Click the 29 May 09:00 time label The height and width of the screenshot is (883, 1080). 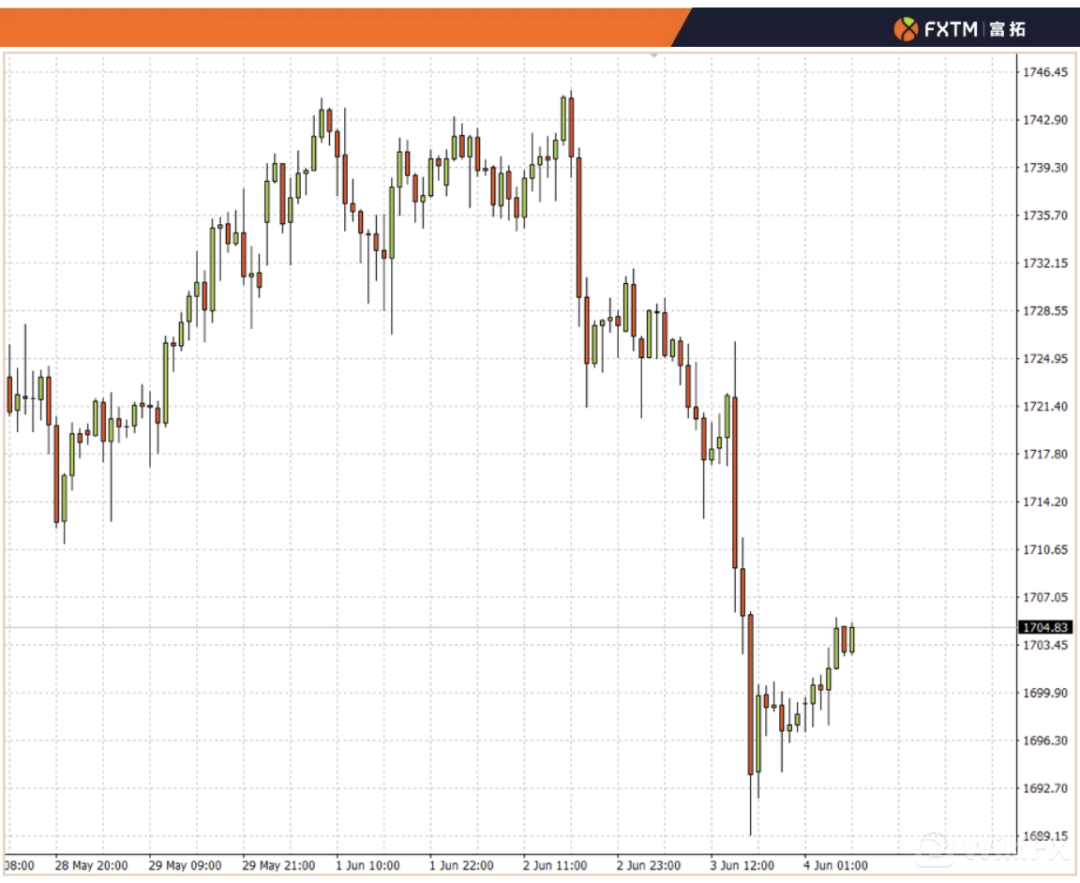[184, 865]
